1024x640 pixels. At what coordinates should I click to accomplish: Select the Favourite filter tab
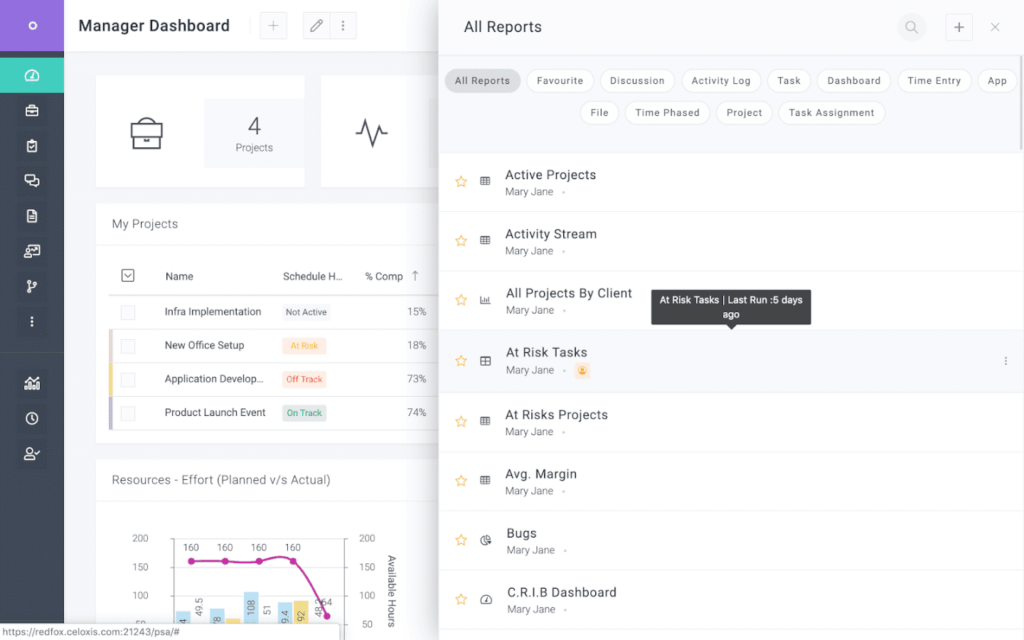point(560,80)
